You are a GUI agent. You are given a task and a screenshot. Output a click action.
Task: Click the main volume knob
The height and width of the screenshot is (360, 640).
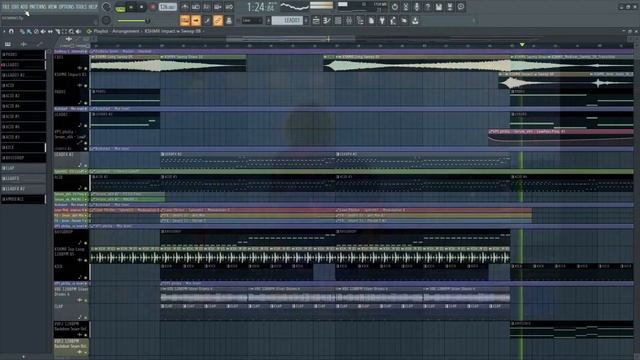106,7
